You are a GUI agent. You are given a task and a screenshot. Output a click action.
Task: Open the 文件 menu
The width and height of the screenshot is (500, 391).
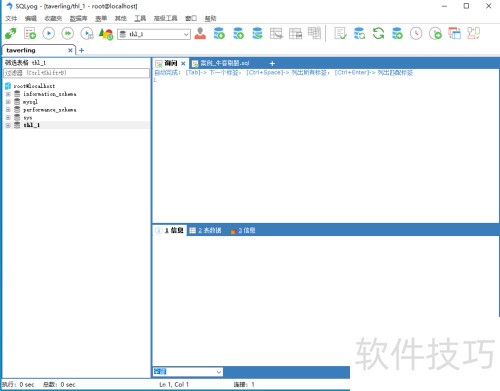pos(11,18)
